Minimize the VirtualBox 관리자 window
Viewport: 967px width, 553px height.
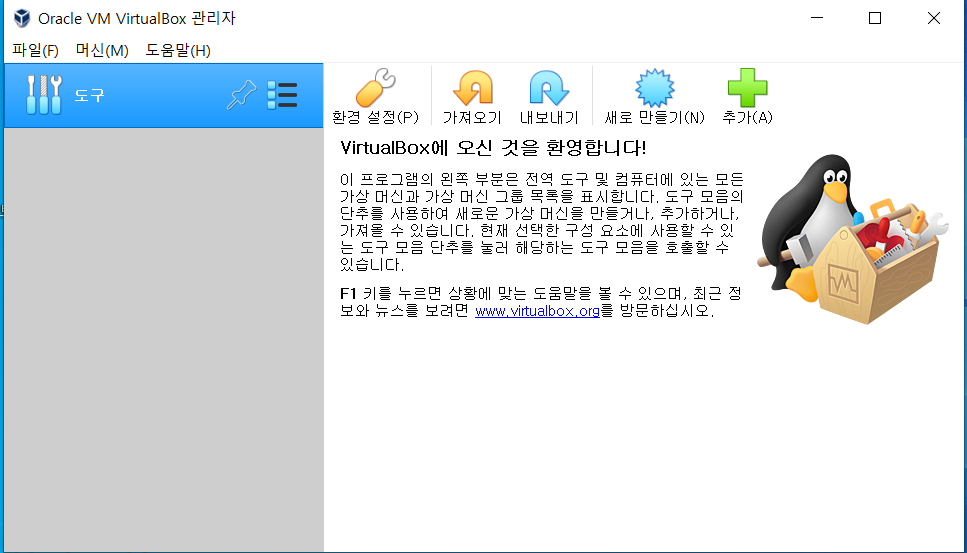(x=817, y=18)
